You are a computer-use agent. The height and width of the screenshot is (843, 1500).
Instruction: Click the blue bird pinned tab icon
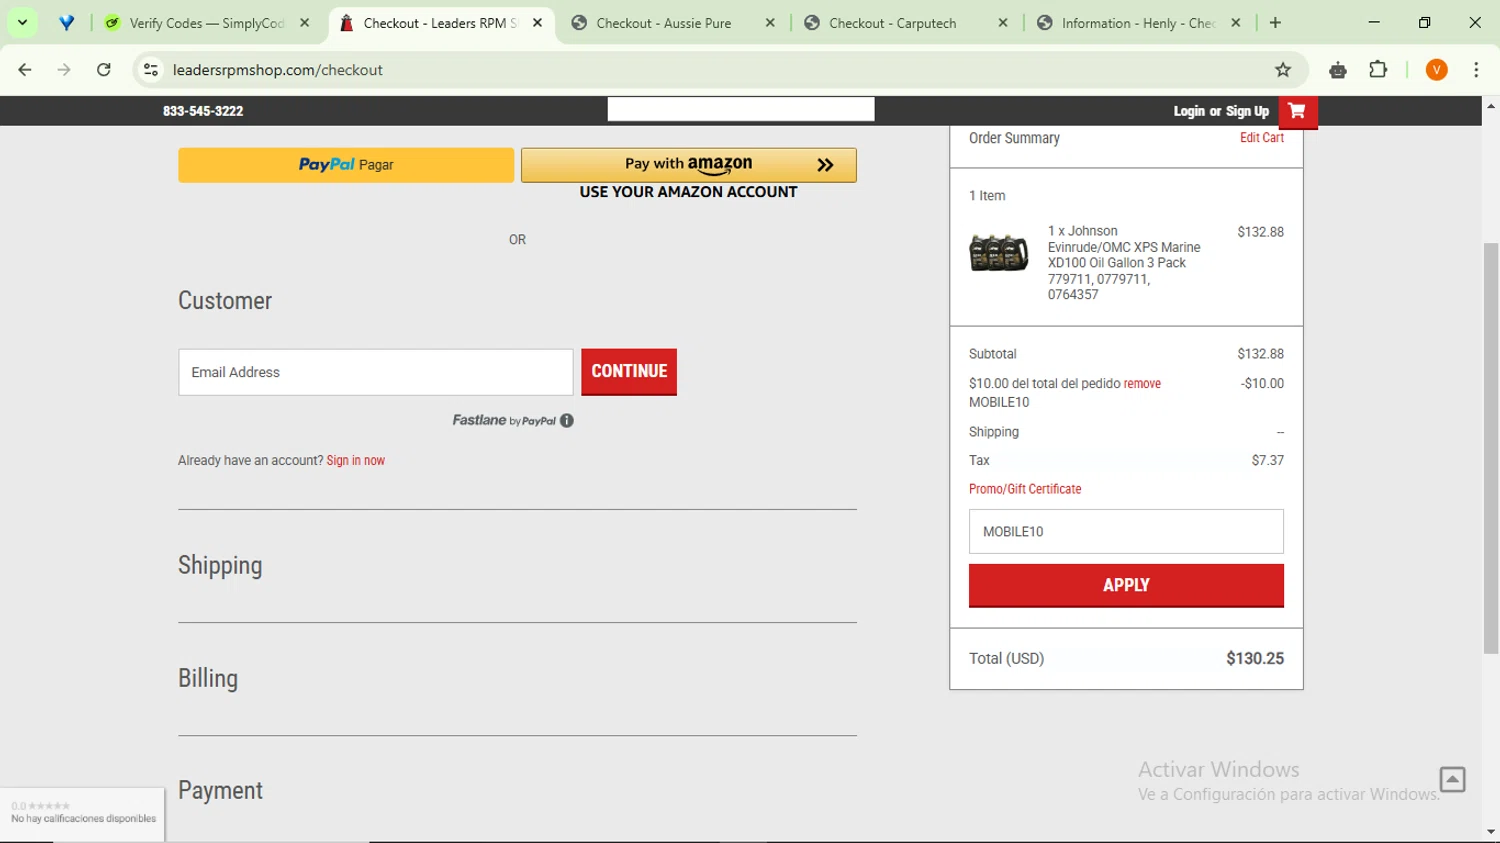pyautogui.click(x=66, y=22)
